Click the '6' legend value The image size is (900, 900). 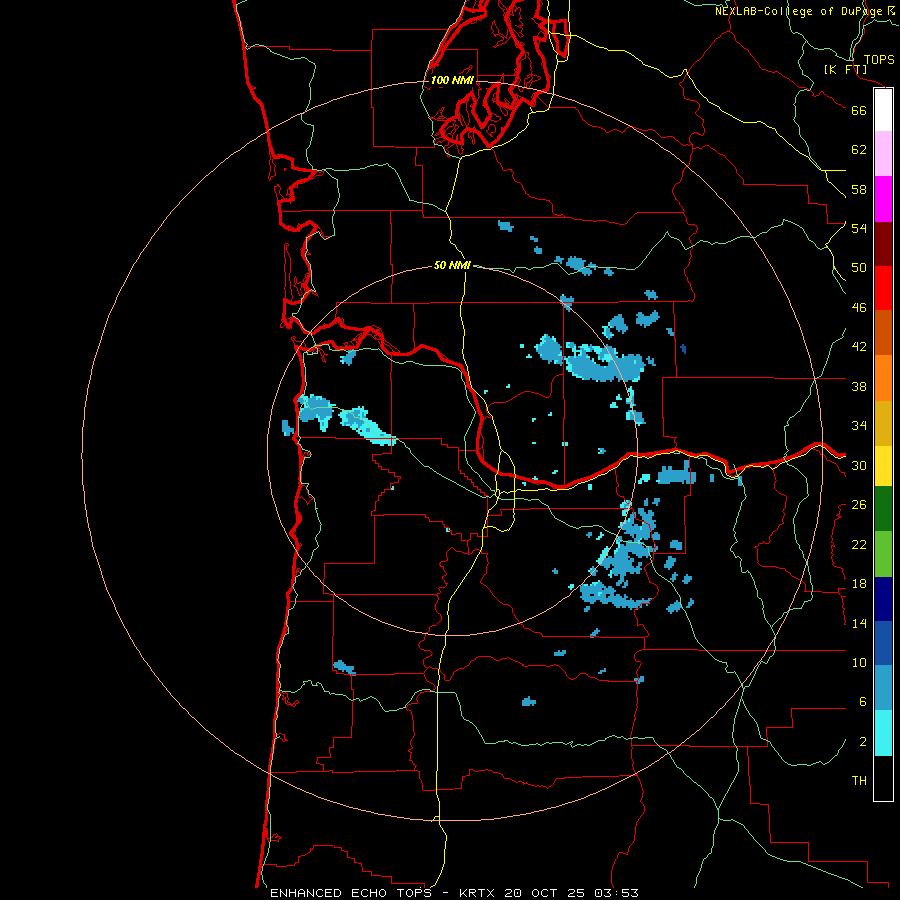(x=863, y=702)
